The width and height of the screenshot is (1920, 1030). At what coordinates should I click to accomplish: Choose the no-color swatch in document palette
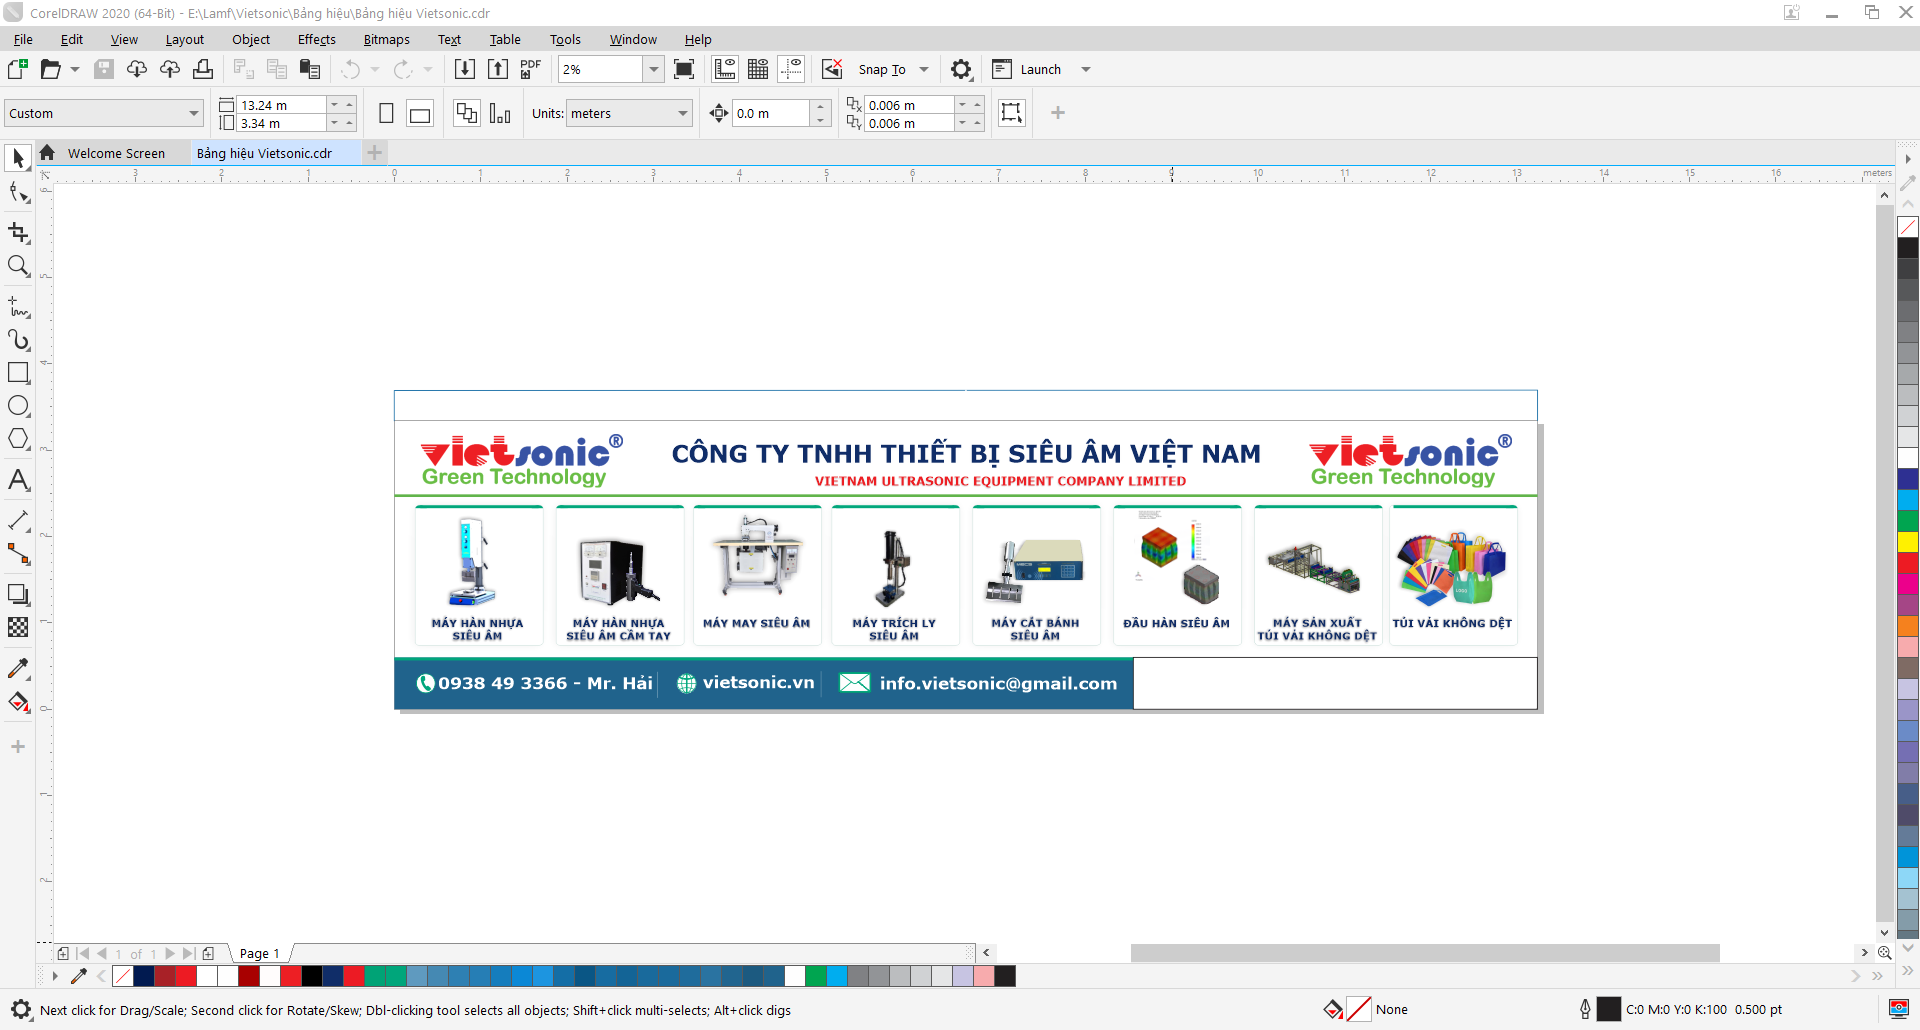pyautogui.click(x=123, y=976)
